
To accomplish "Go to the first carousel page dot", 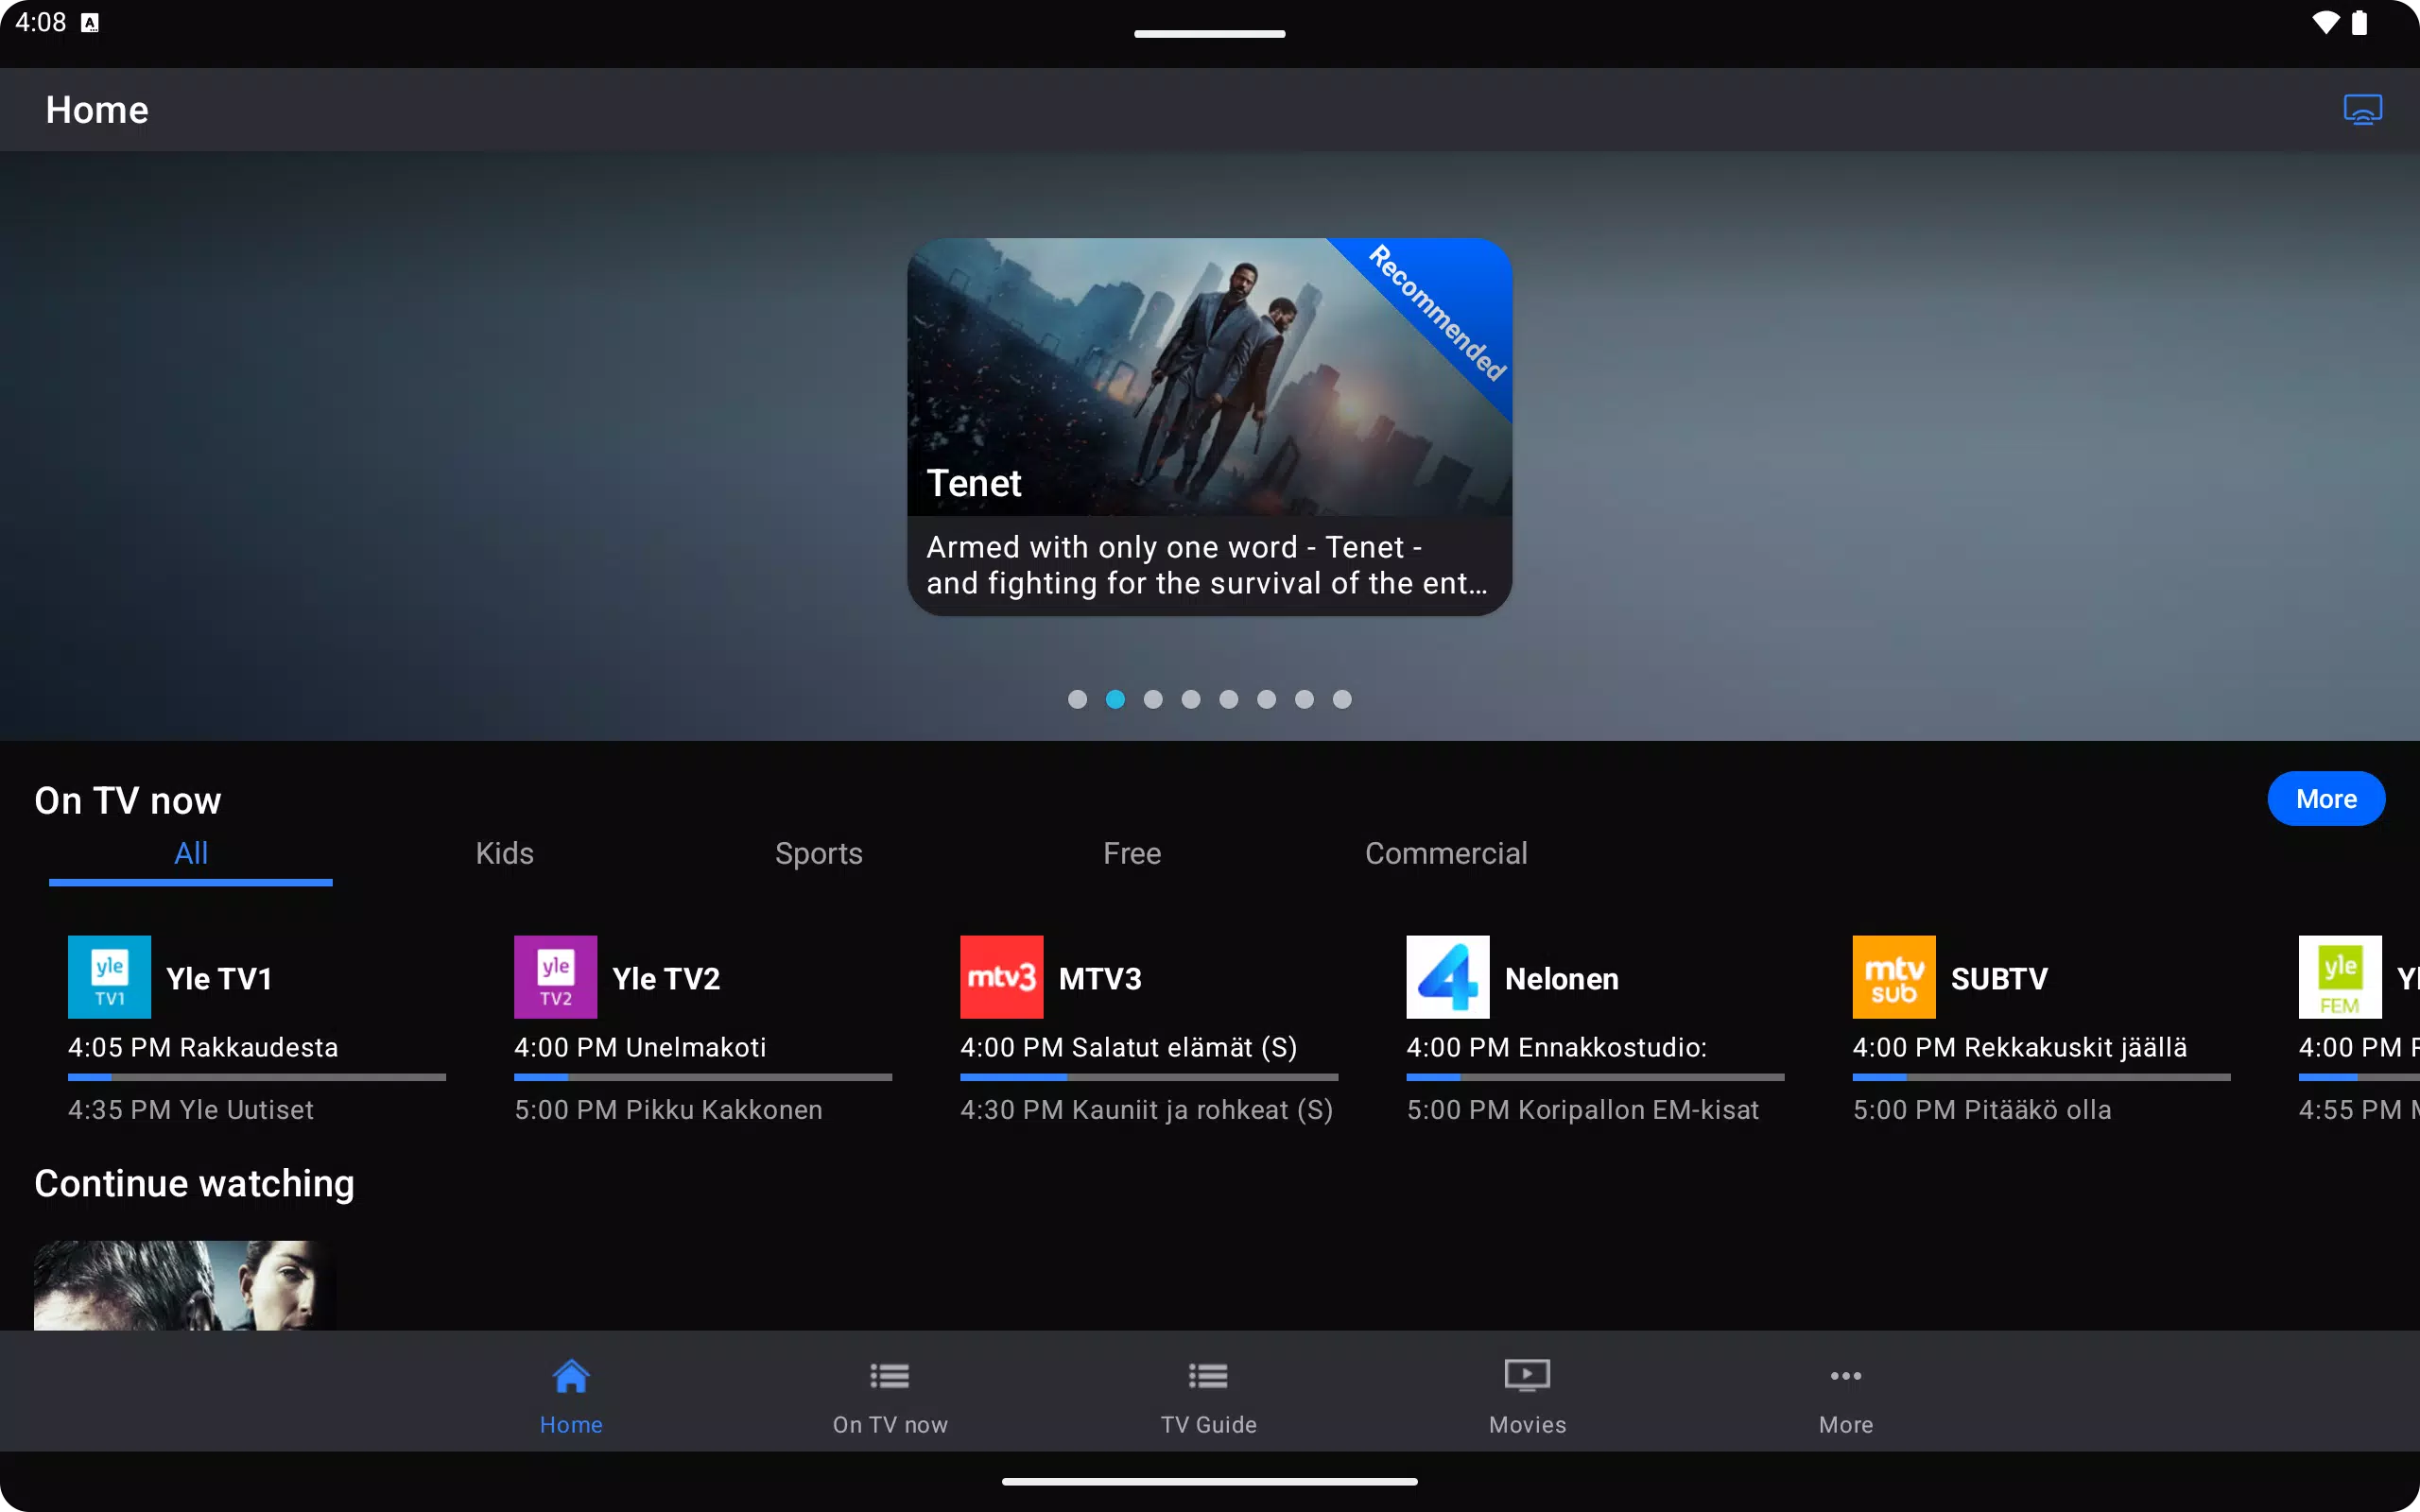I will click(1077, 699).
